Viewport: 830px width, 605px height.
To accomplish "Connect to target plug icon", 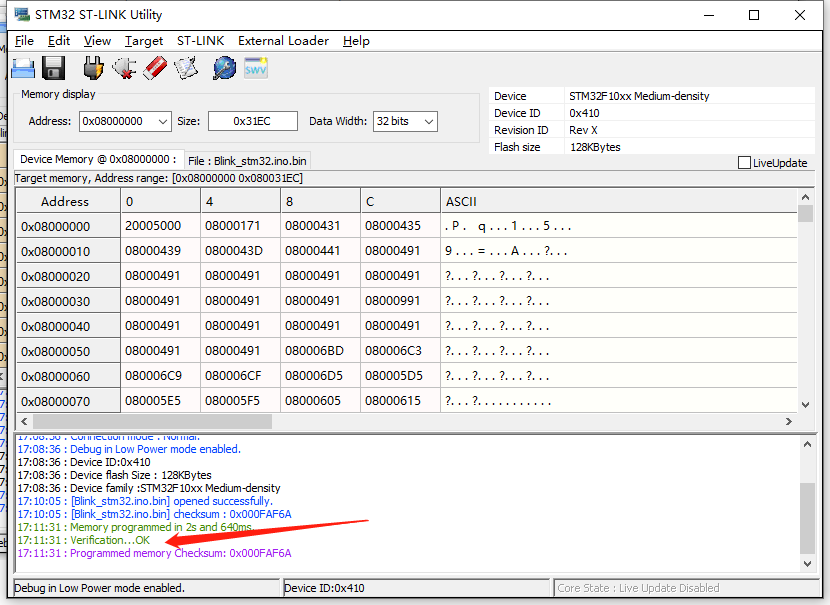I will (x=93, y=68).
